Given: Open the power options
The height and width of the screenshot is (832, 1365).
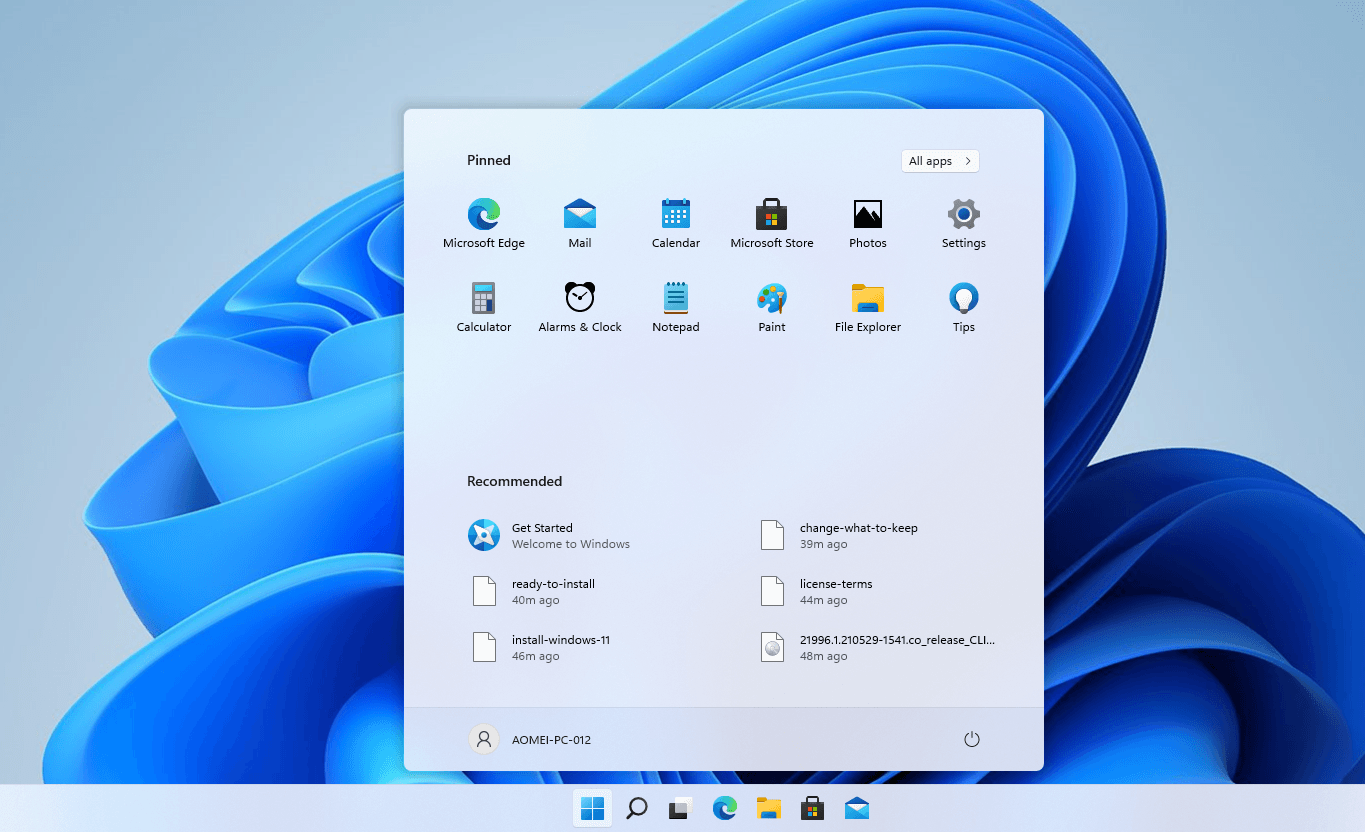Looking at the screenshot, I should click(x=971, y=739).
